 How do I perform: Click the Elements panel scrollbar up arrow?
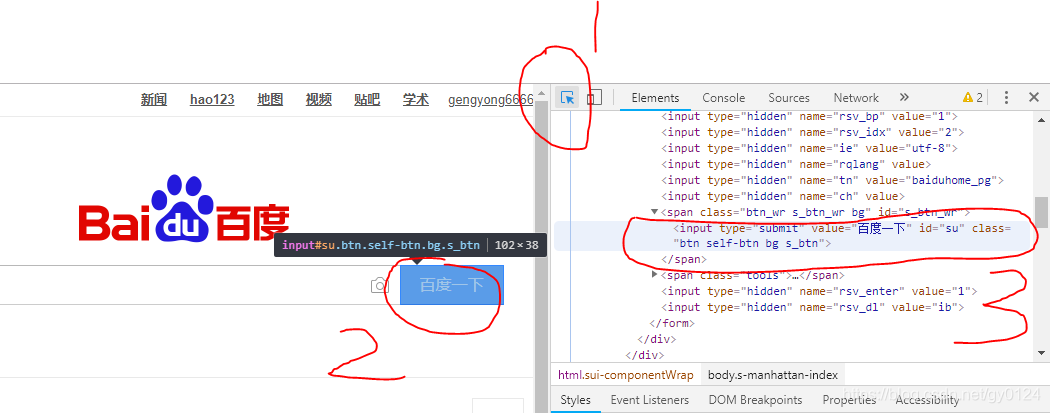(x=1041, y=118)
